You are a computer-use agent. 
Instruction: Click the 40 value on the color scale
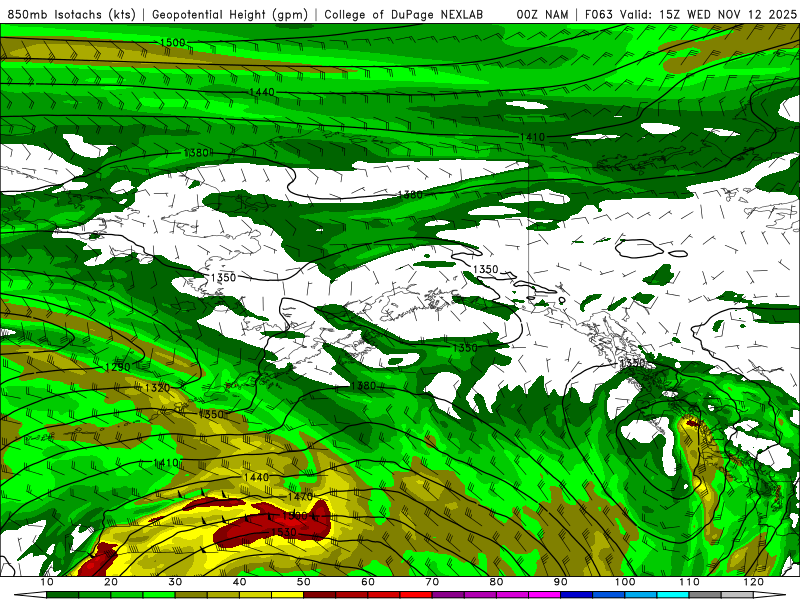[x=239, y=582]
